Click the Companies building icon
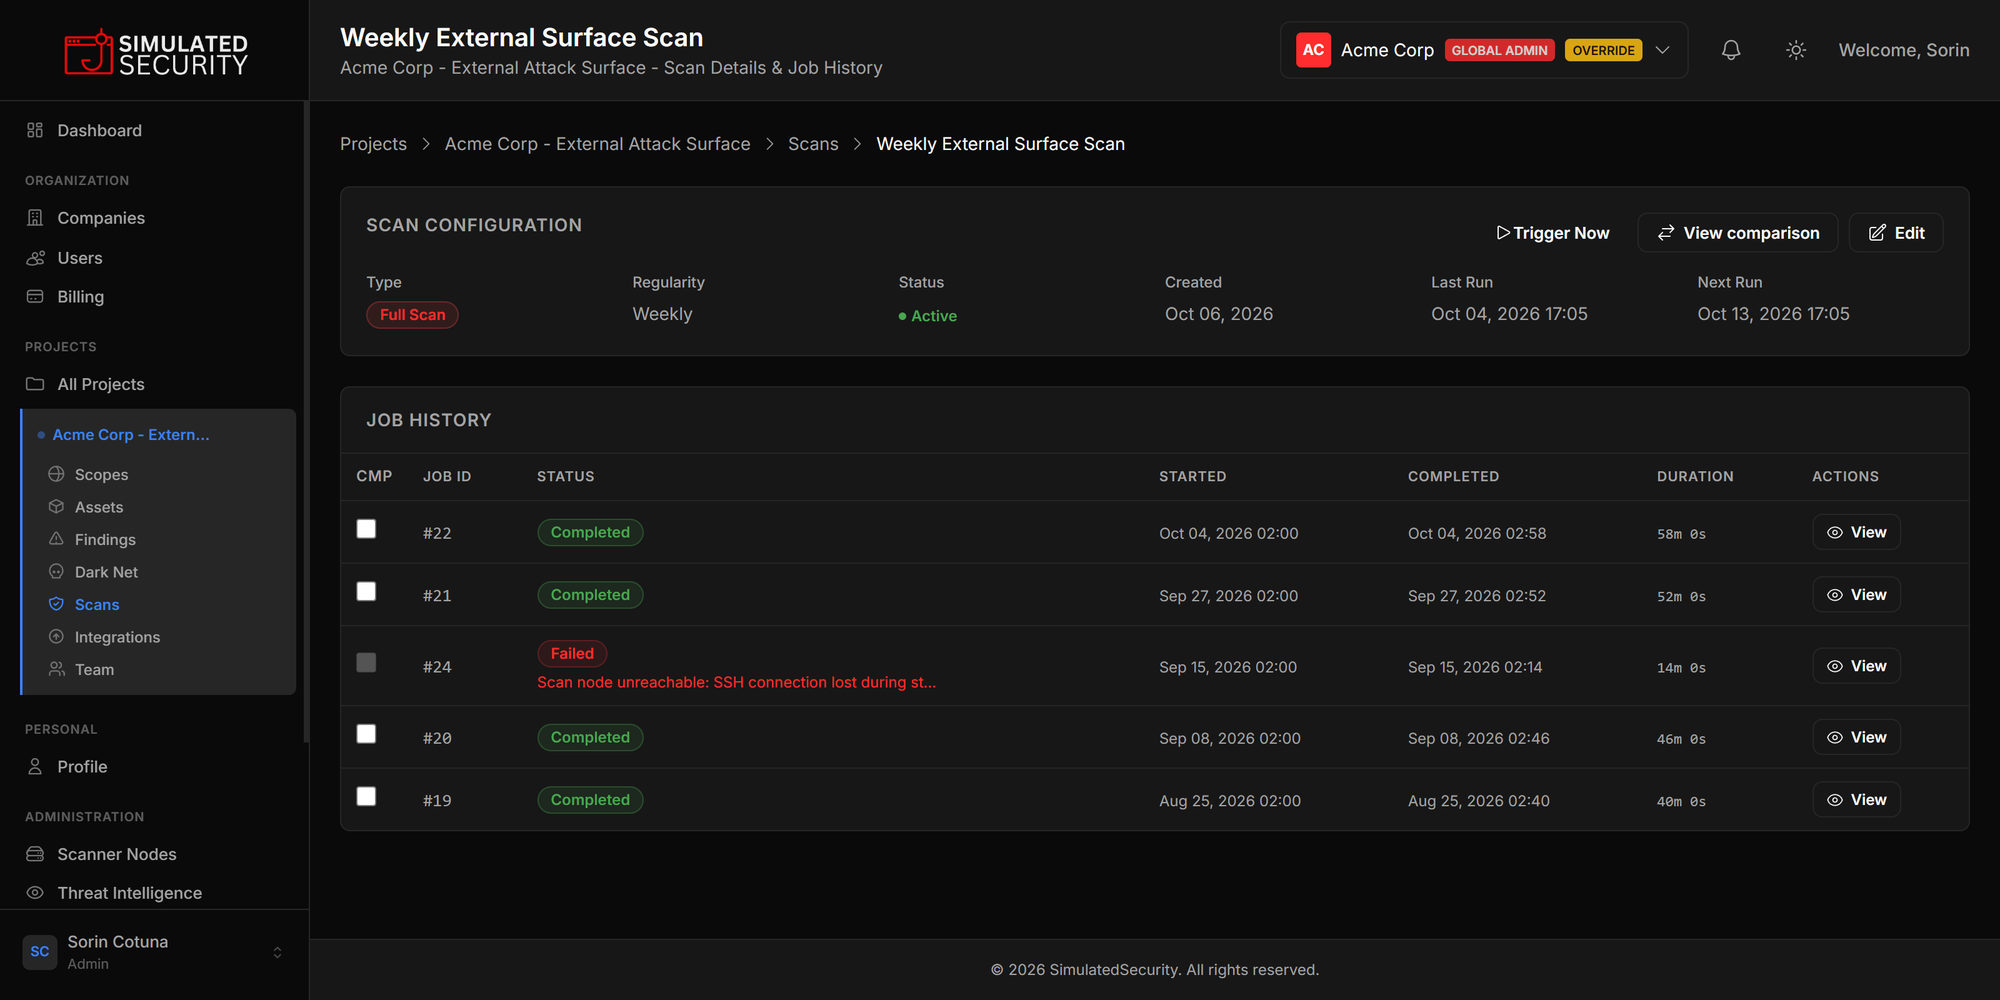Viewport: 2000px width, 1000px height. pos(35,218)
